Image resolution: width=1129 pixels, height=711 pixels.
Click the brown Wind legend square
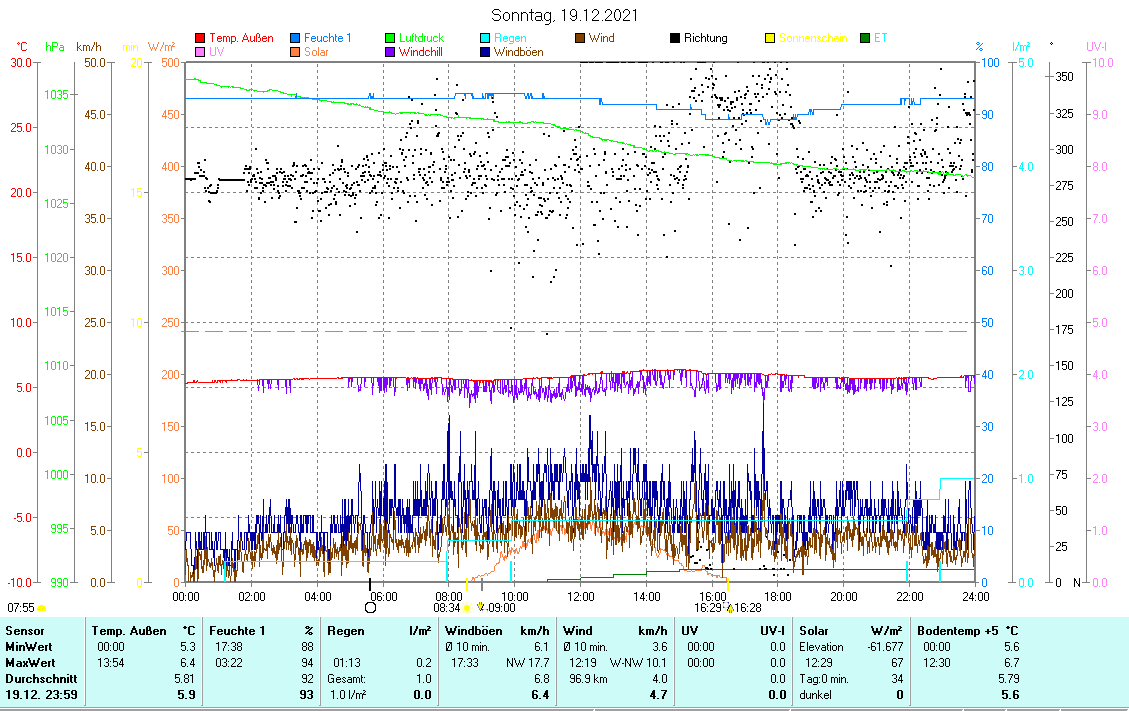580,39
